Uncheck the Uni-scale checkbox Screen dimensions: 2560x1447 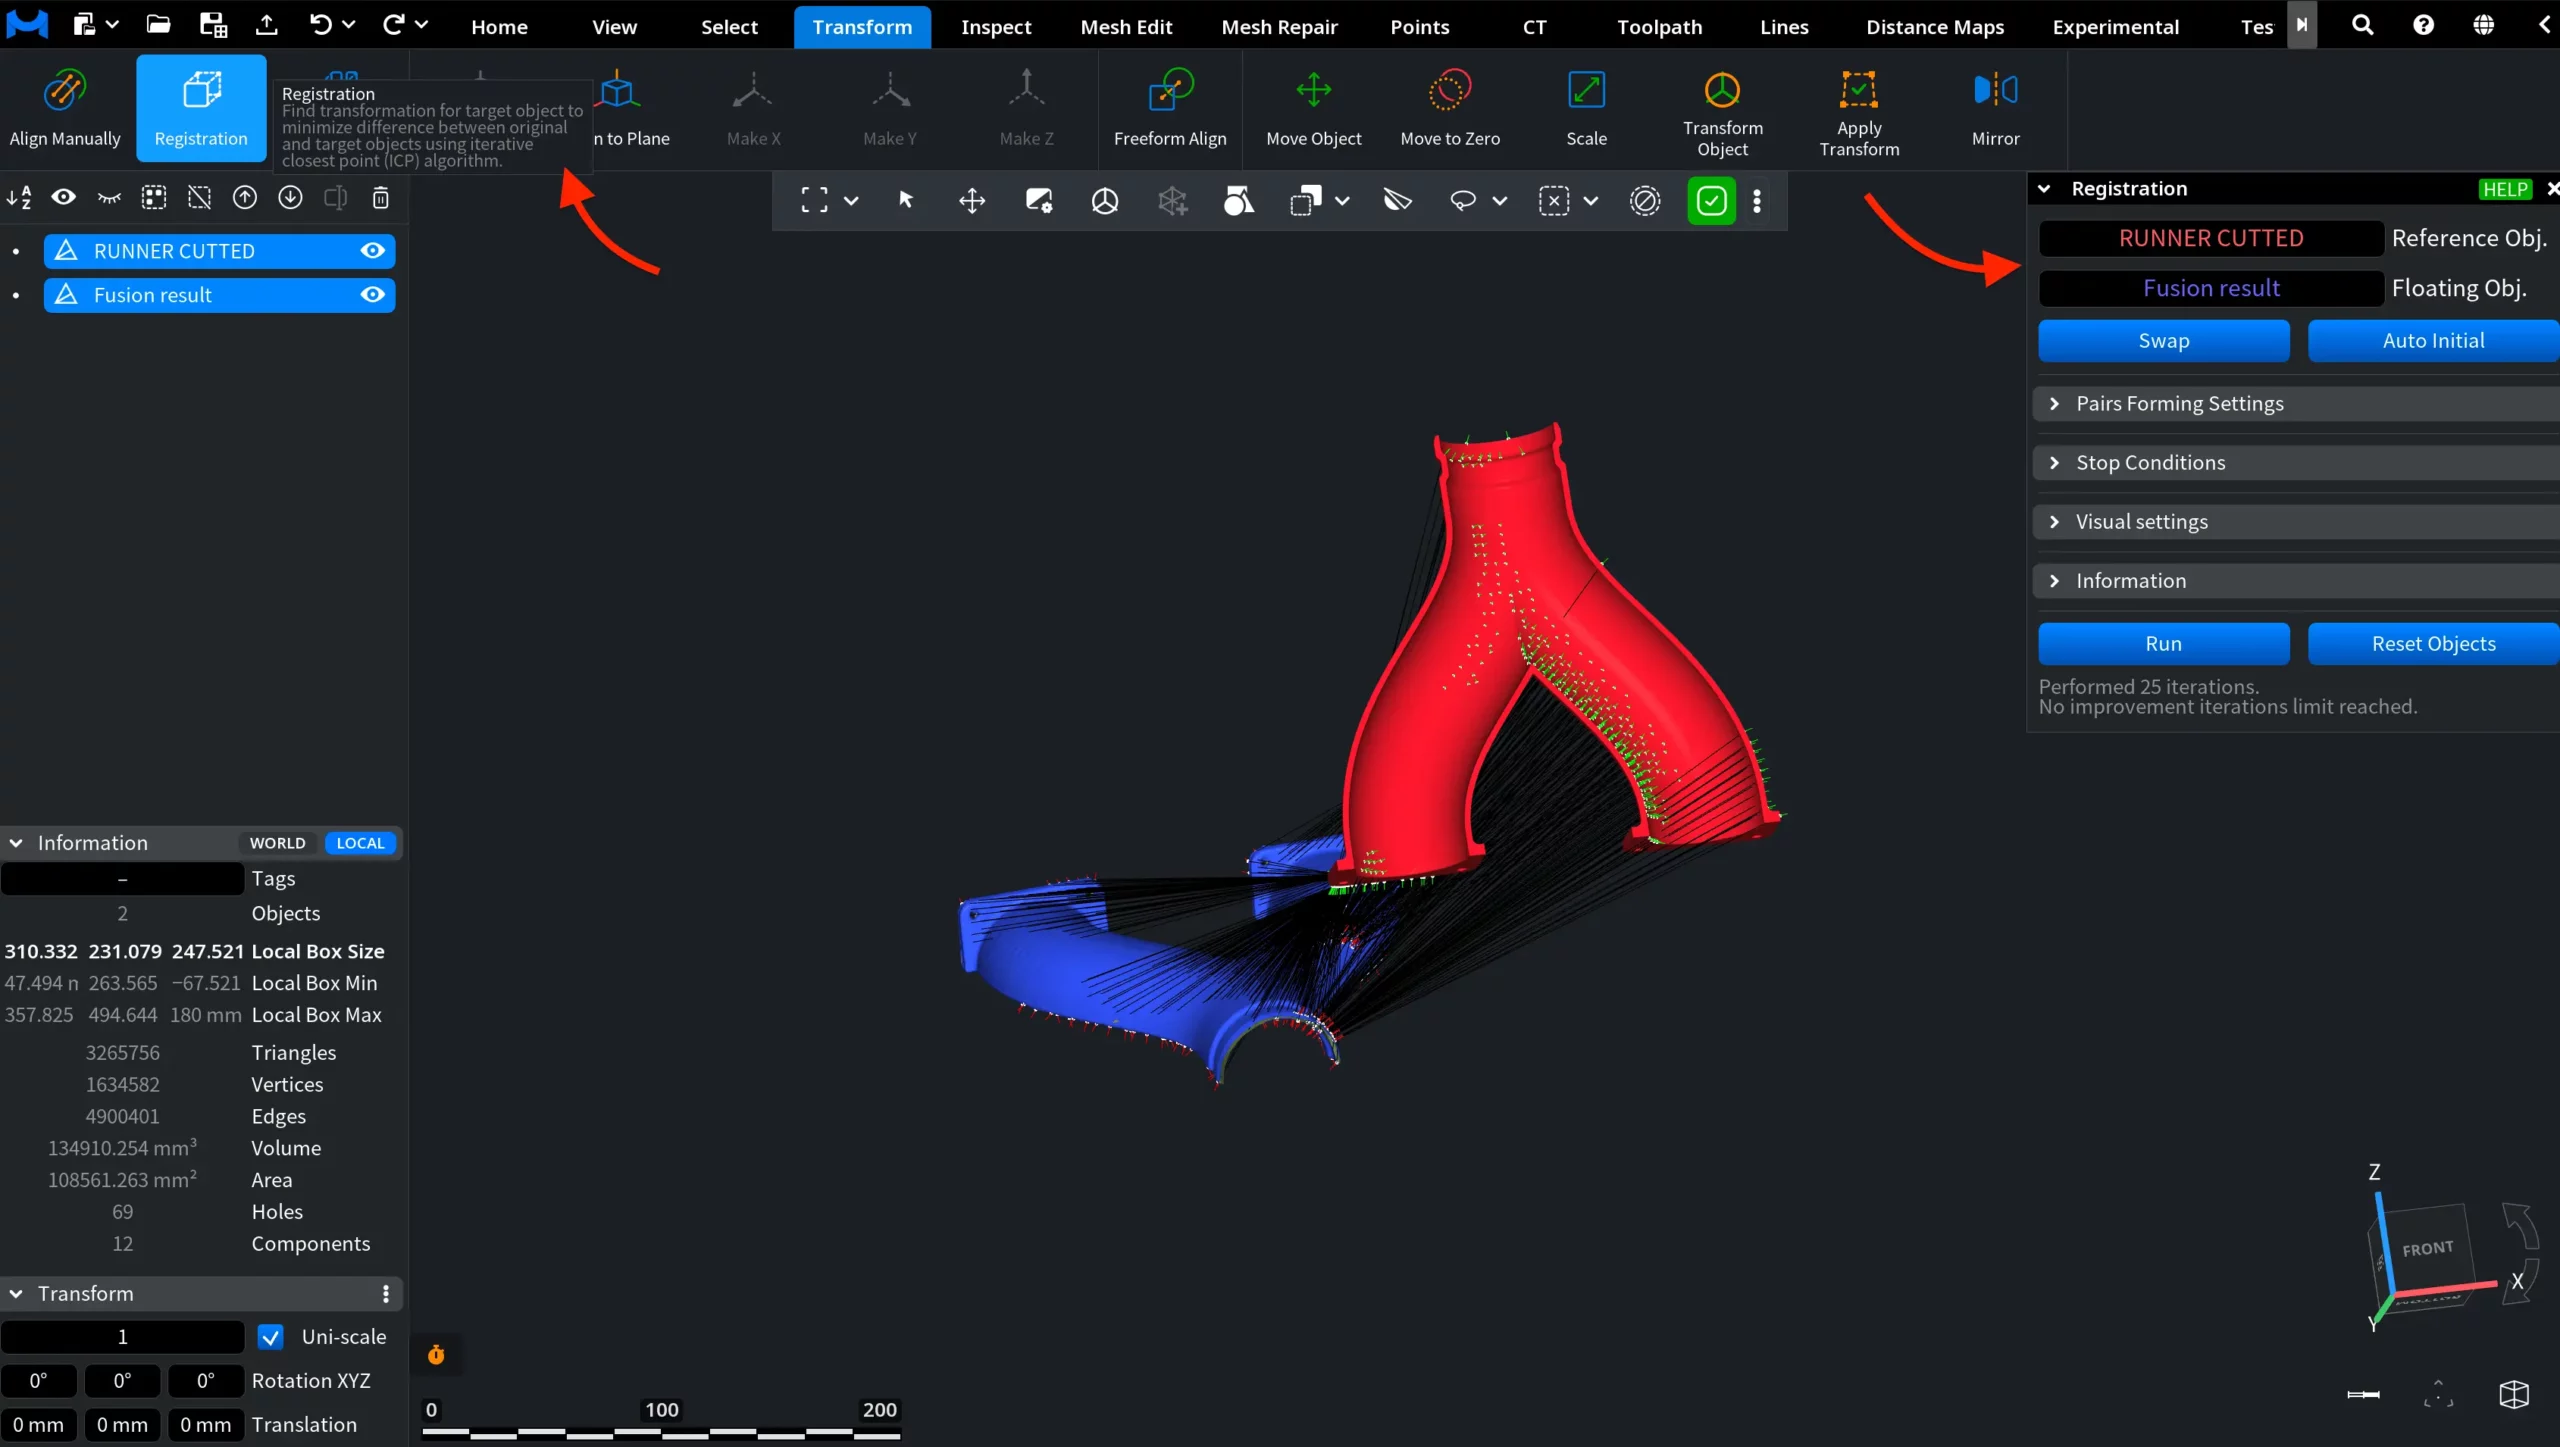(x=270, y=1337)
